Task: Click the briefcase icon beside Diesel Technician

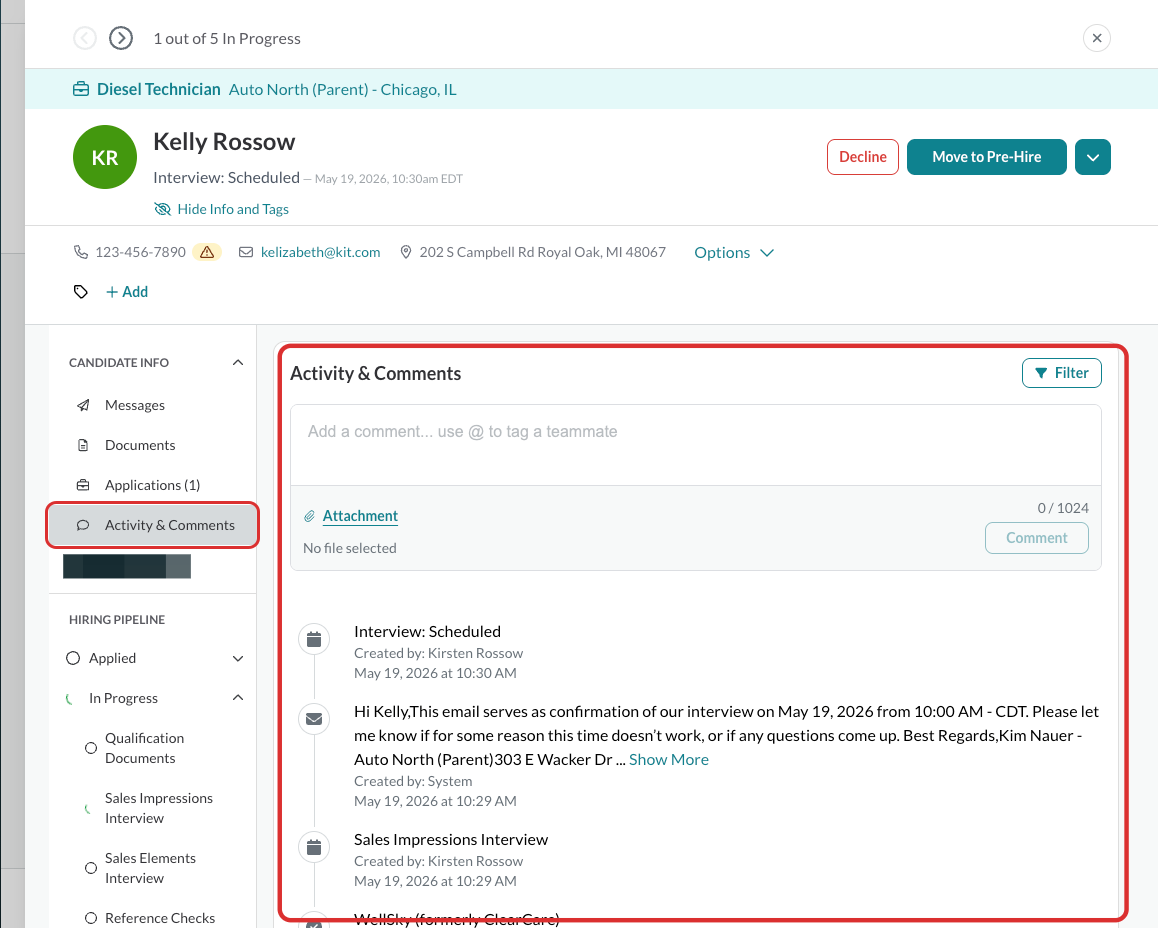Action: (x=81, y=89)
